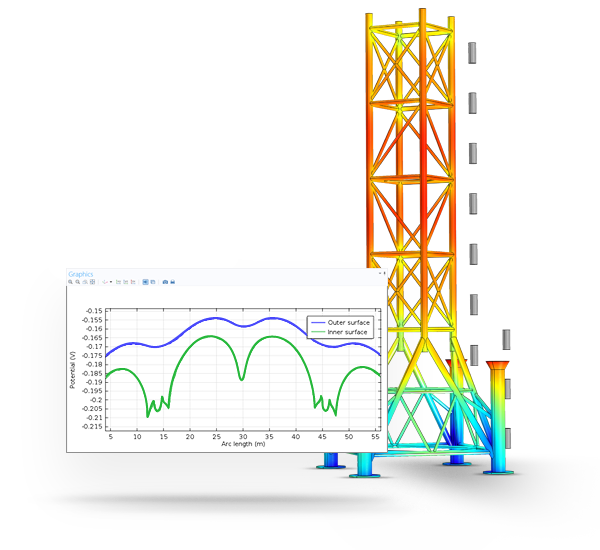Click the Zoom Extents icon
The height and width of the screenshot is (550, 600).
[x=92, y=282]
